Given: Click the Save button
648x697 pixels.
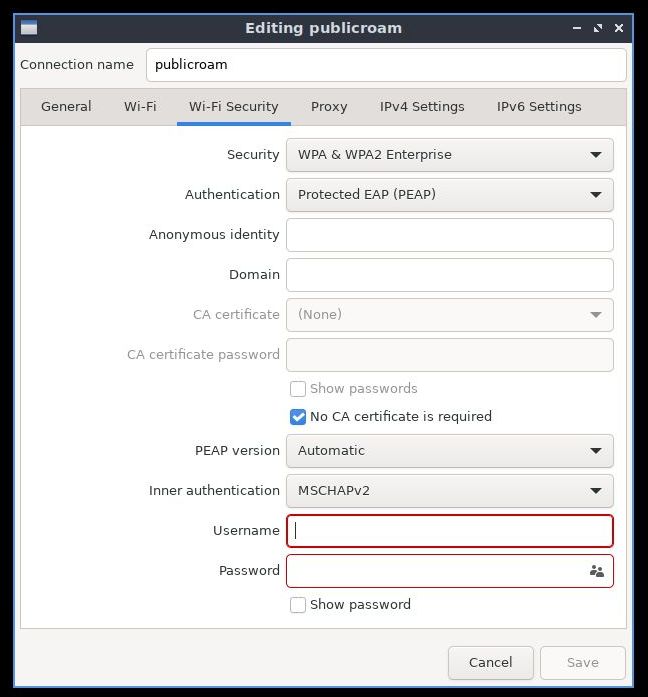Looking at the screenshot, I should 583,663.
